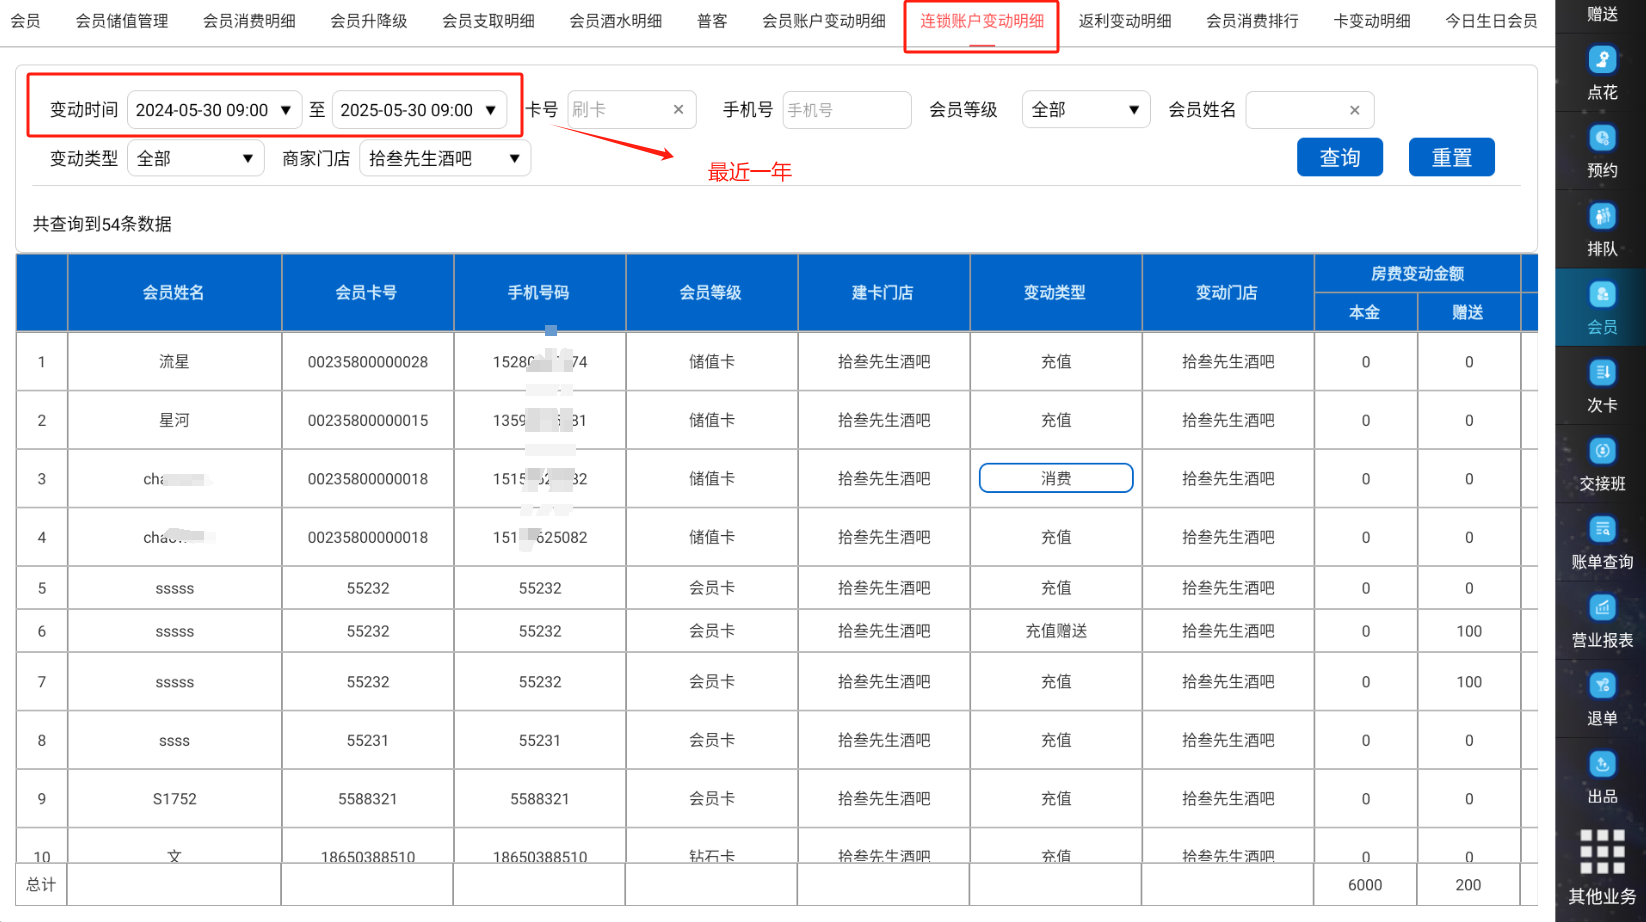Screen dimensions: 1646x922
Task: Click 充值赠送 in row 6
Action: (x=1056, y=631)
